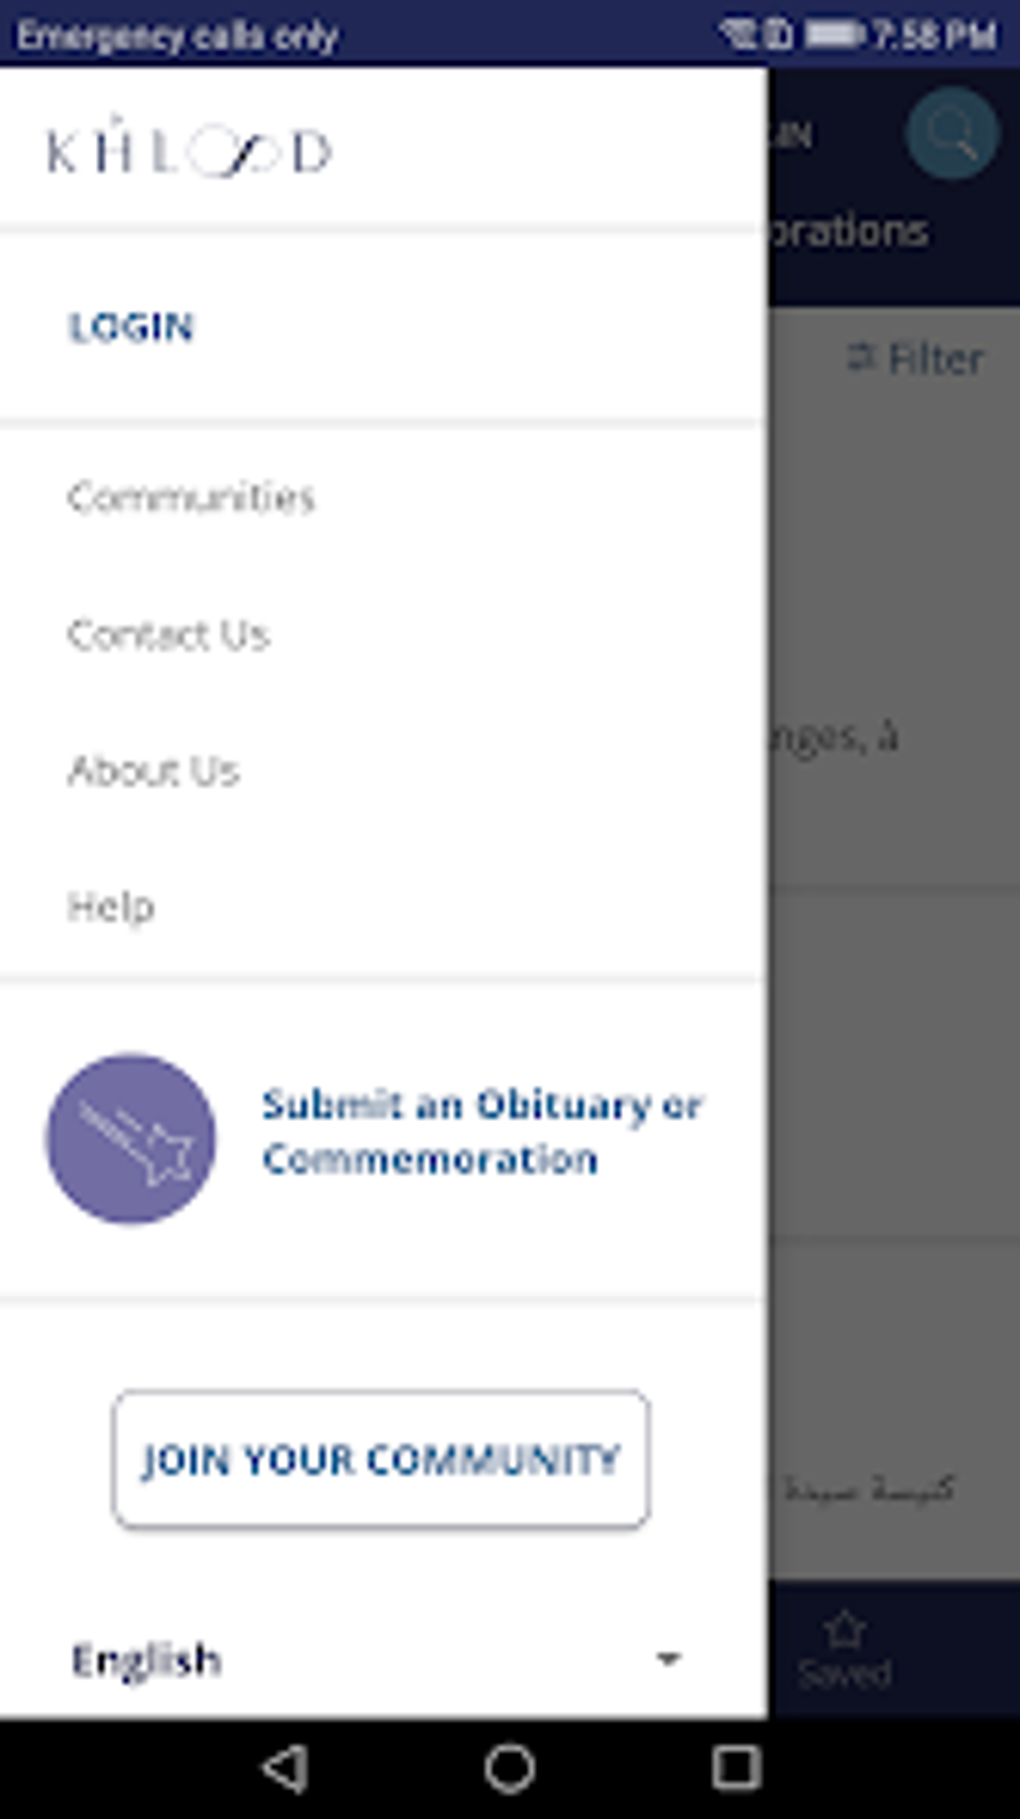
Task: Tap the purple shooting star icon
Action: point(131,1138)
